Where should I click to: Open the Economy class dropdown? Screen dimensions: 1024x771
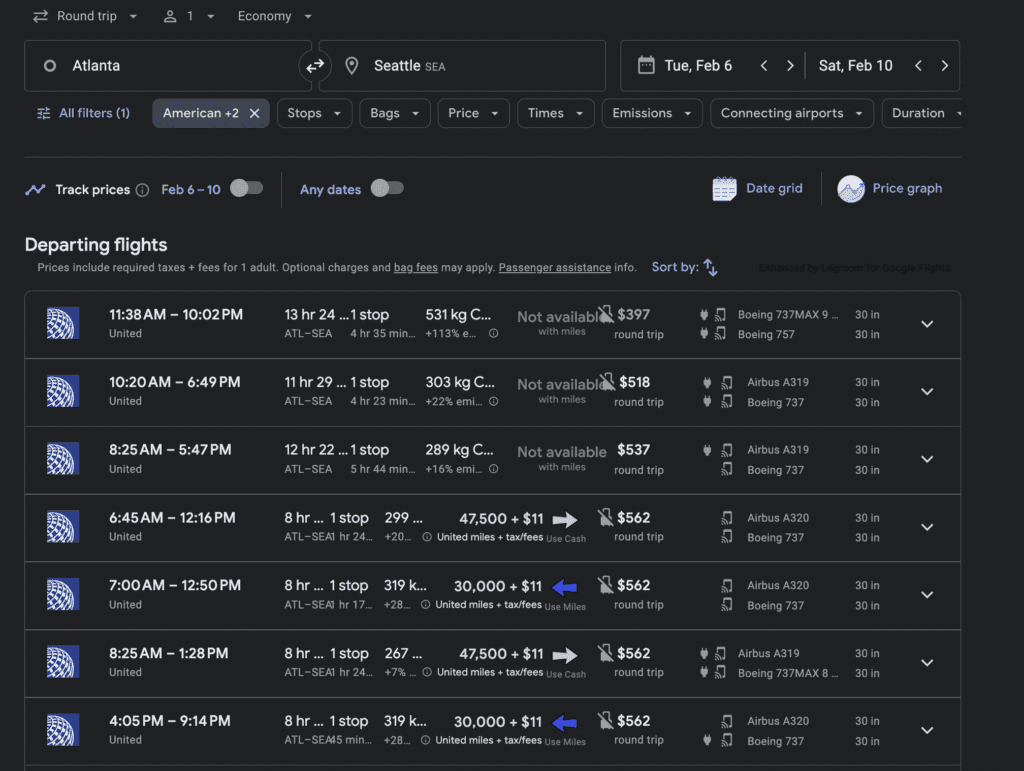tap(275, 17)
